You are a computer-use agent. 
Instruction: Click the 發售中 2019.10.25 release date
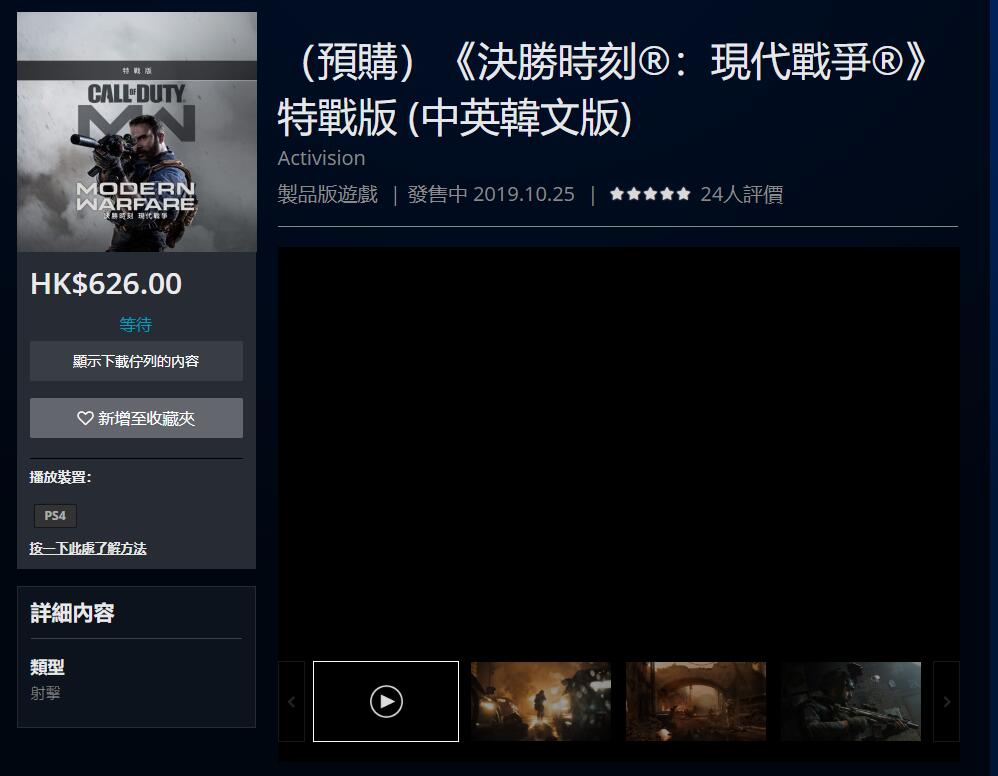click(x=491, y=194)
